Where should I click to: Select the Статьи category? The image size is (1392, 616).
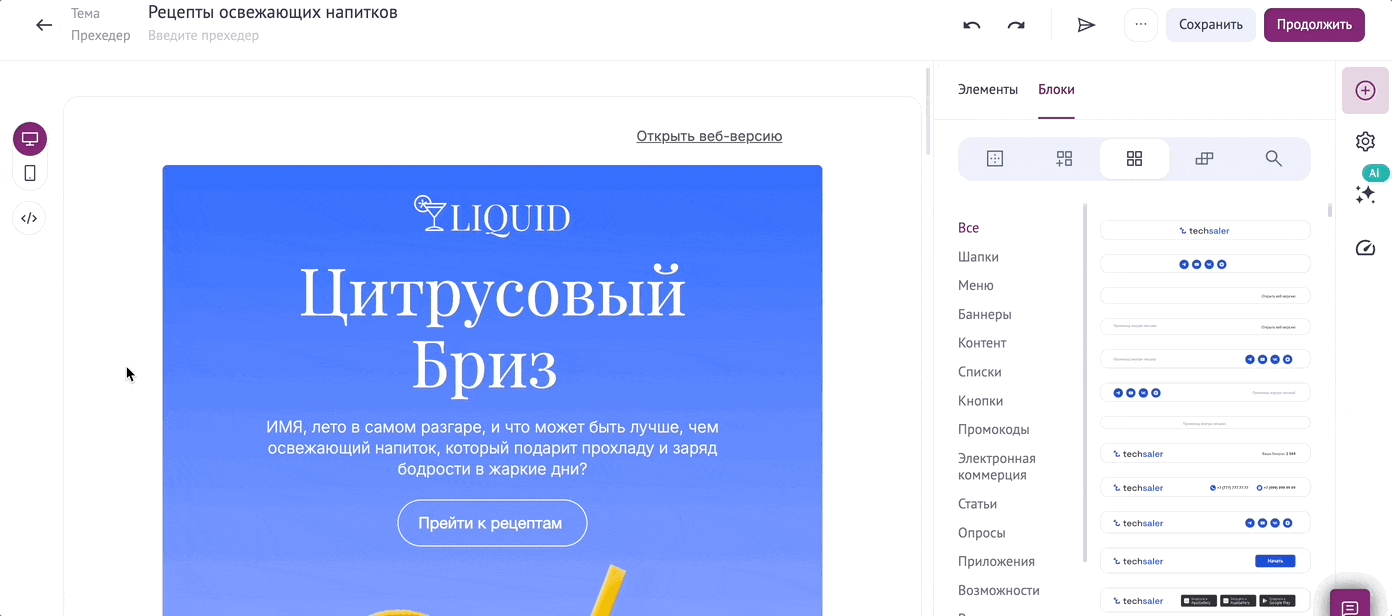(977, 504)
